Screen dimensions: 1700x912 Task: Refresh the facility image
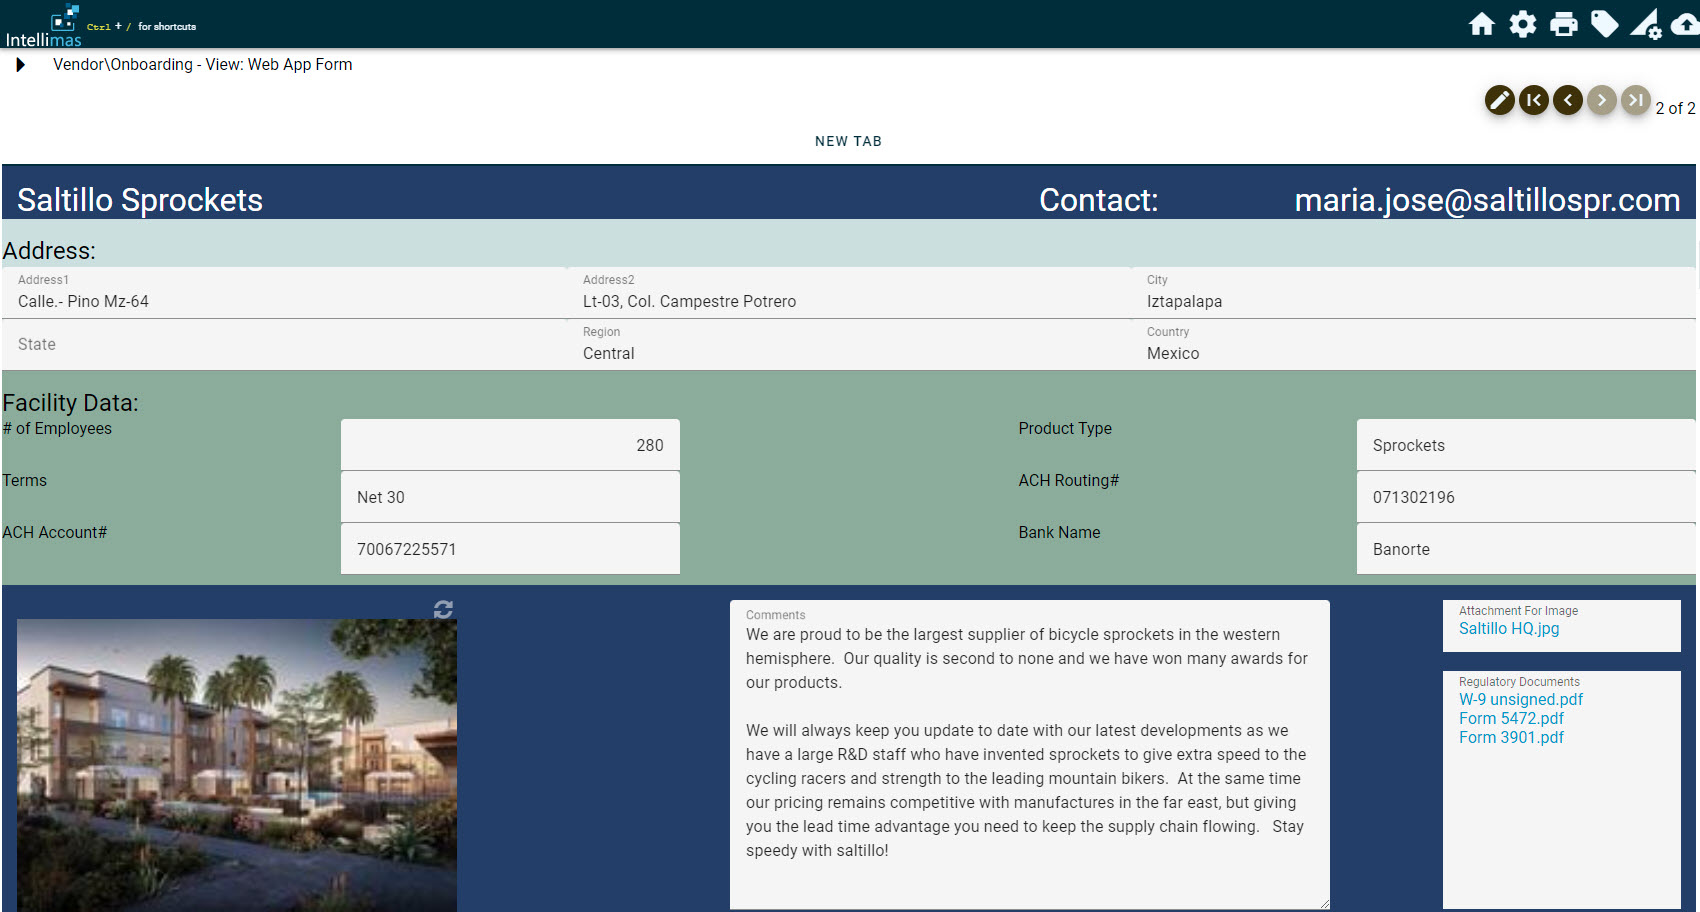[443, 609]
